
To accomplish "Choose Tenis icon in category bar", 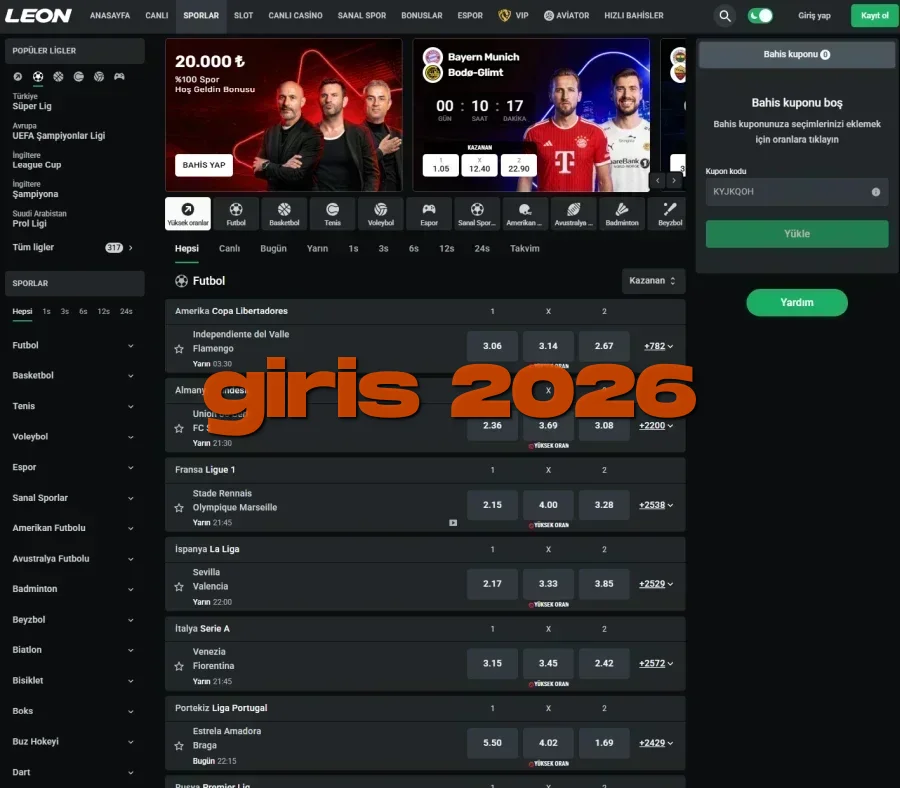I will [332, 214].
